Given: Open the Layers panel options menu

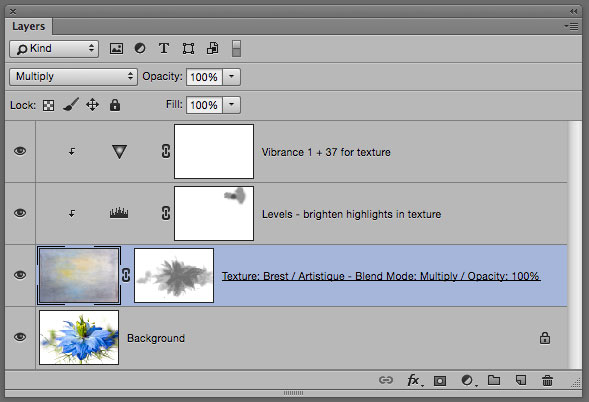Looking at the screenshot, I should (x=571, y=26).
